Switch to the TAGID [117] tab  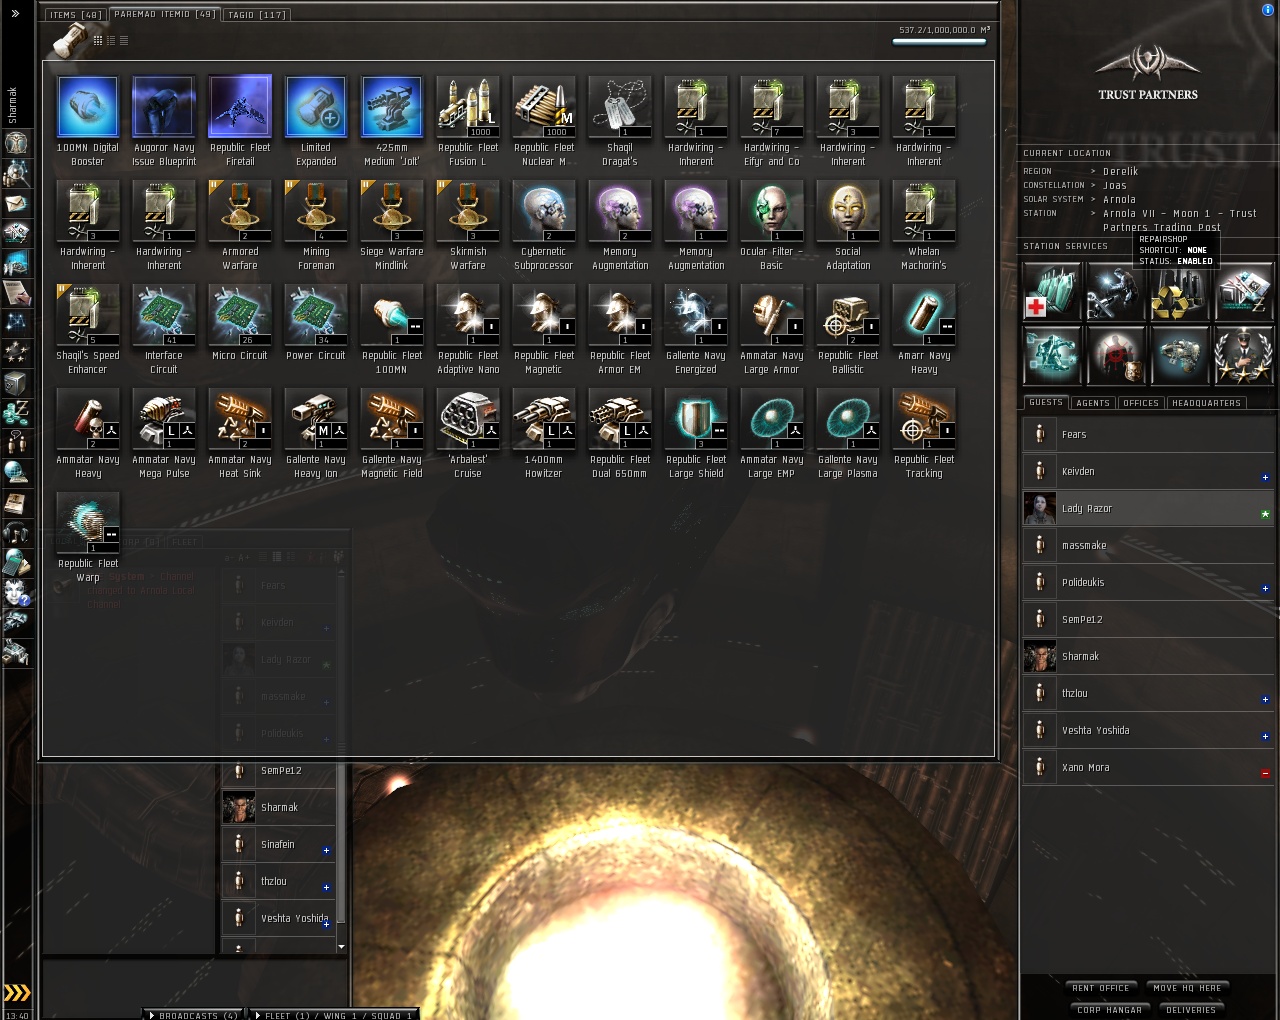[257, 15]
